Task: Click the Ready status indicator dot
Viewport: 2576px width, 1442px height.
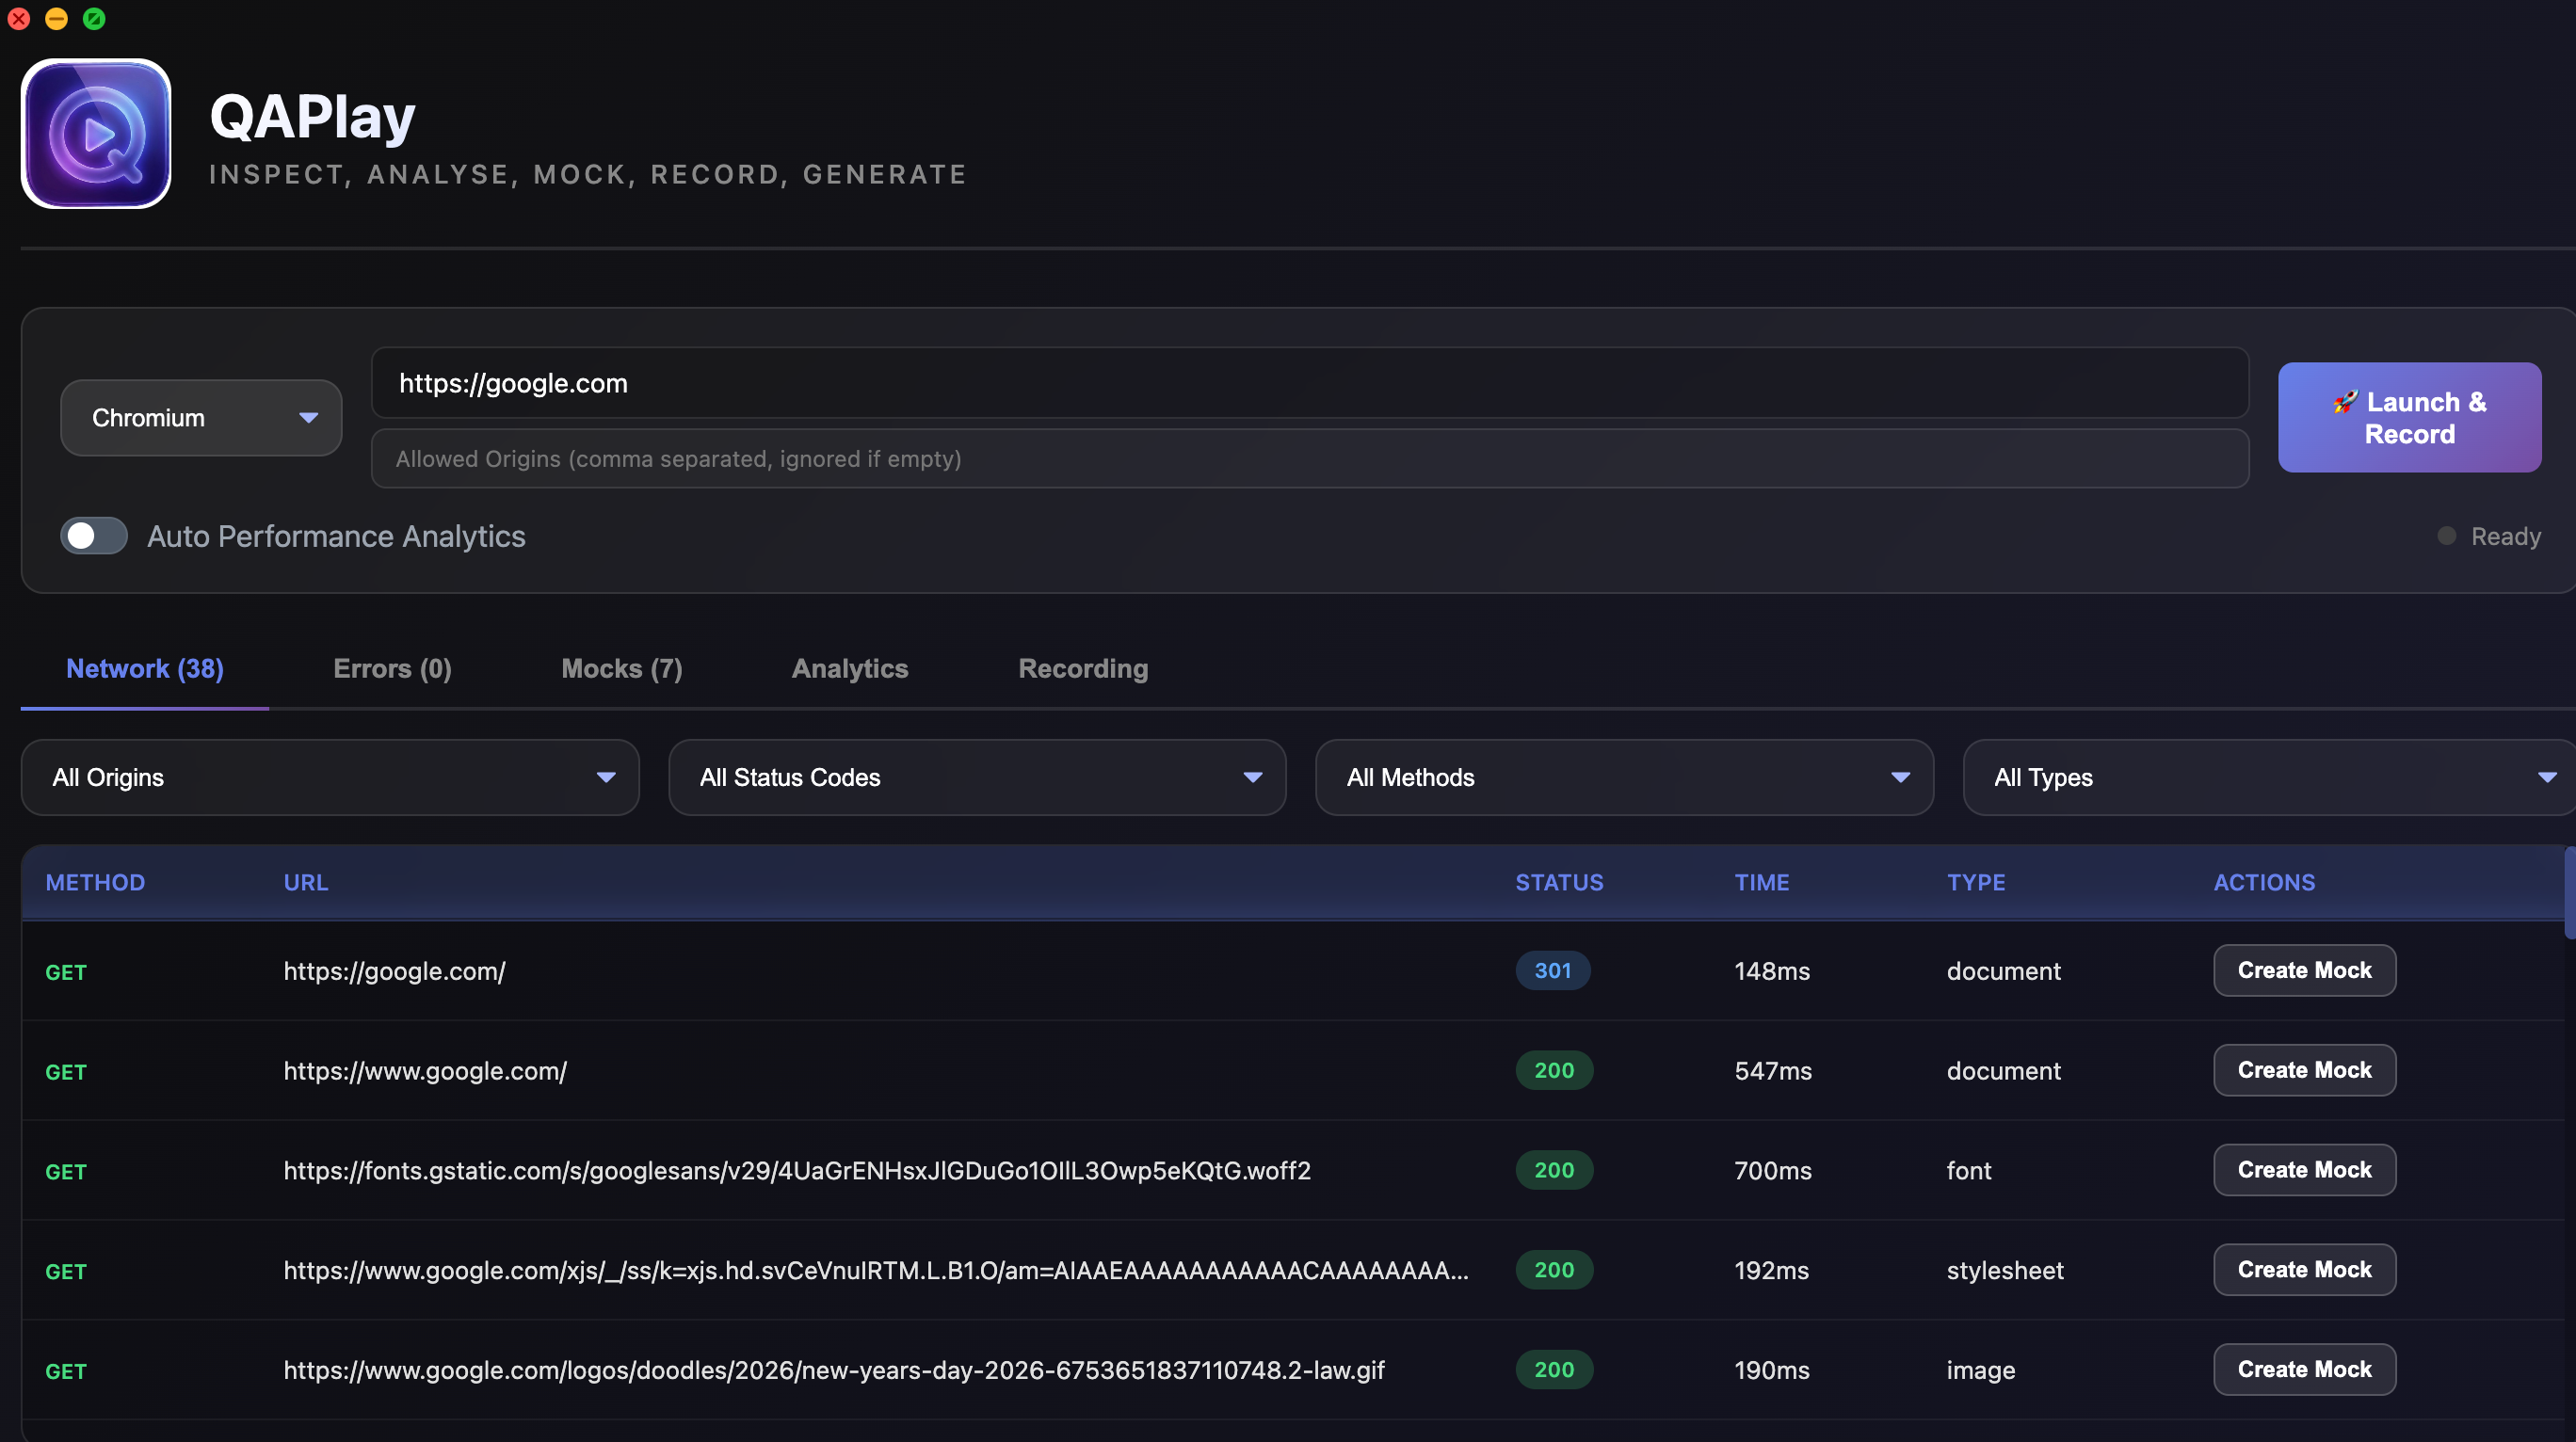Action: 2446,536
